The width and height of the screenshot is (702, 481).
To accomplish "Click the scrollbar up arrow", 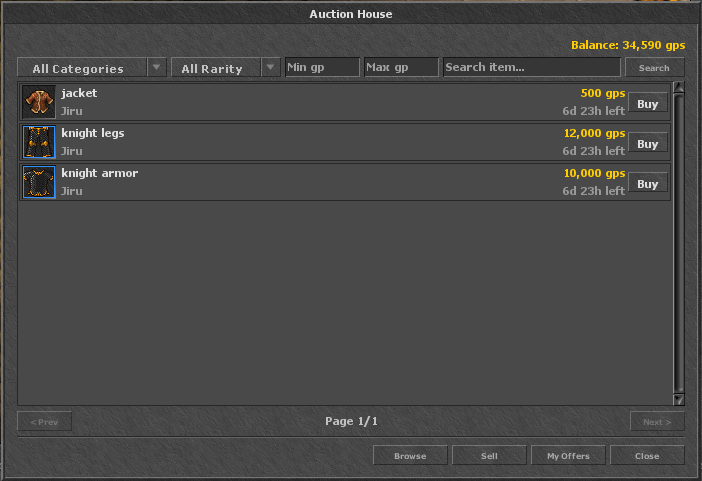I will (x=679, y=87).
